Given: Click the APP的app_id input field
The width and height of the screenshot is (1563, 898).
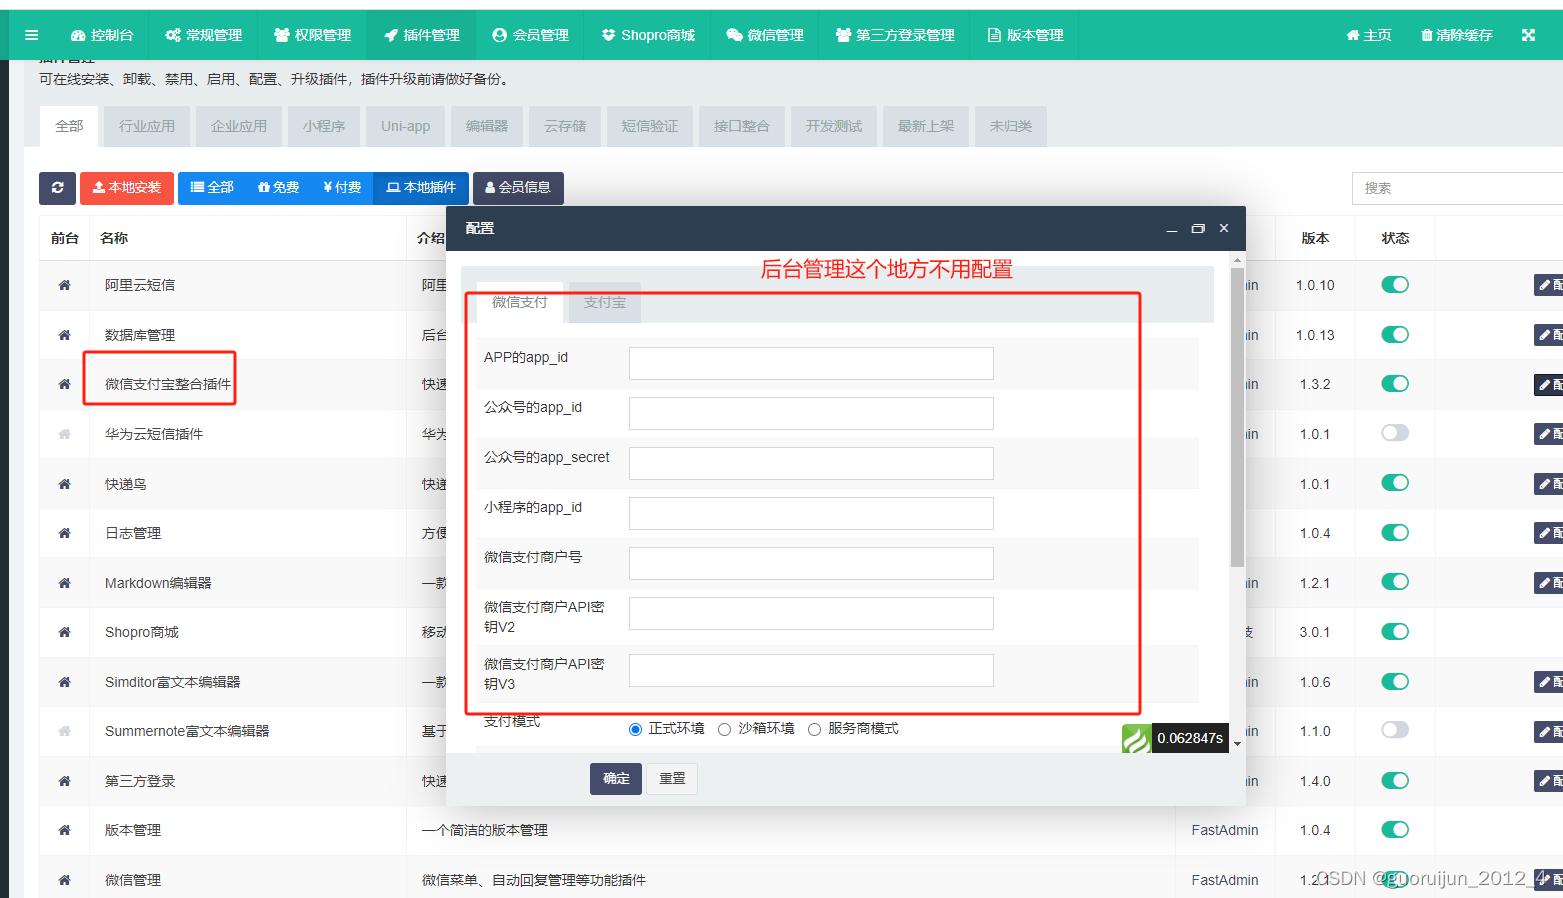Looking at the screenshot, I should (x=811, y=364).
